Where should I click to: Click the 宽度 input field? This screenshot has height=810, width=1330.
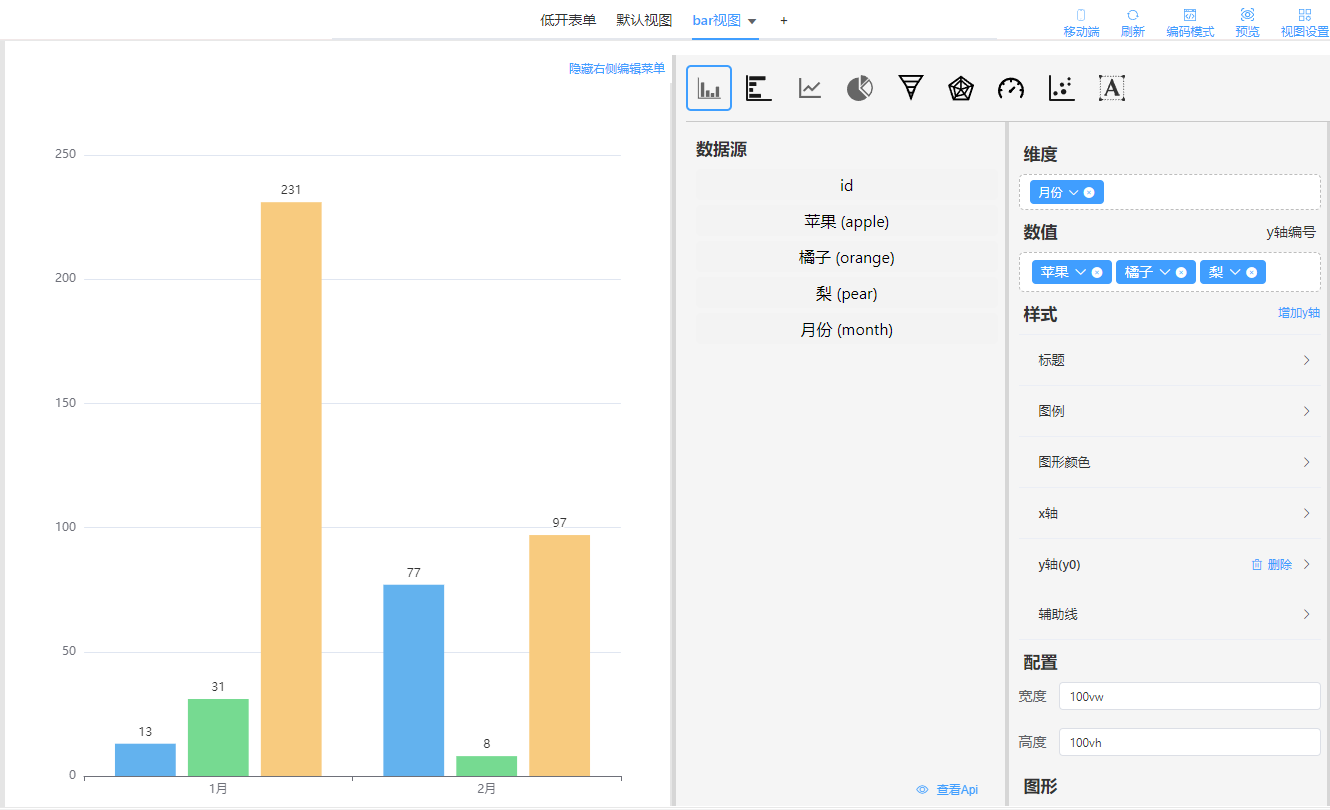[1189, 696]
